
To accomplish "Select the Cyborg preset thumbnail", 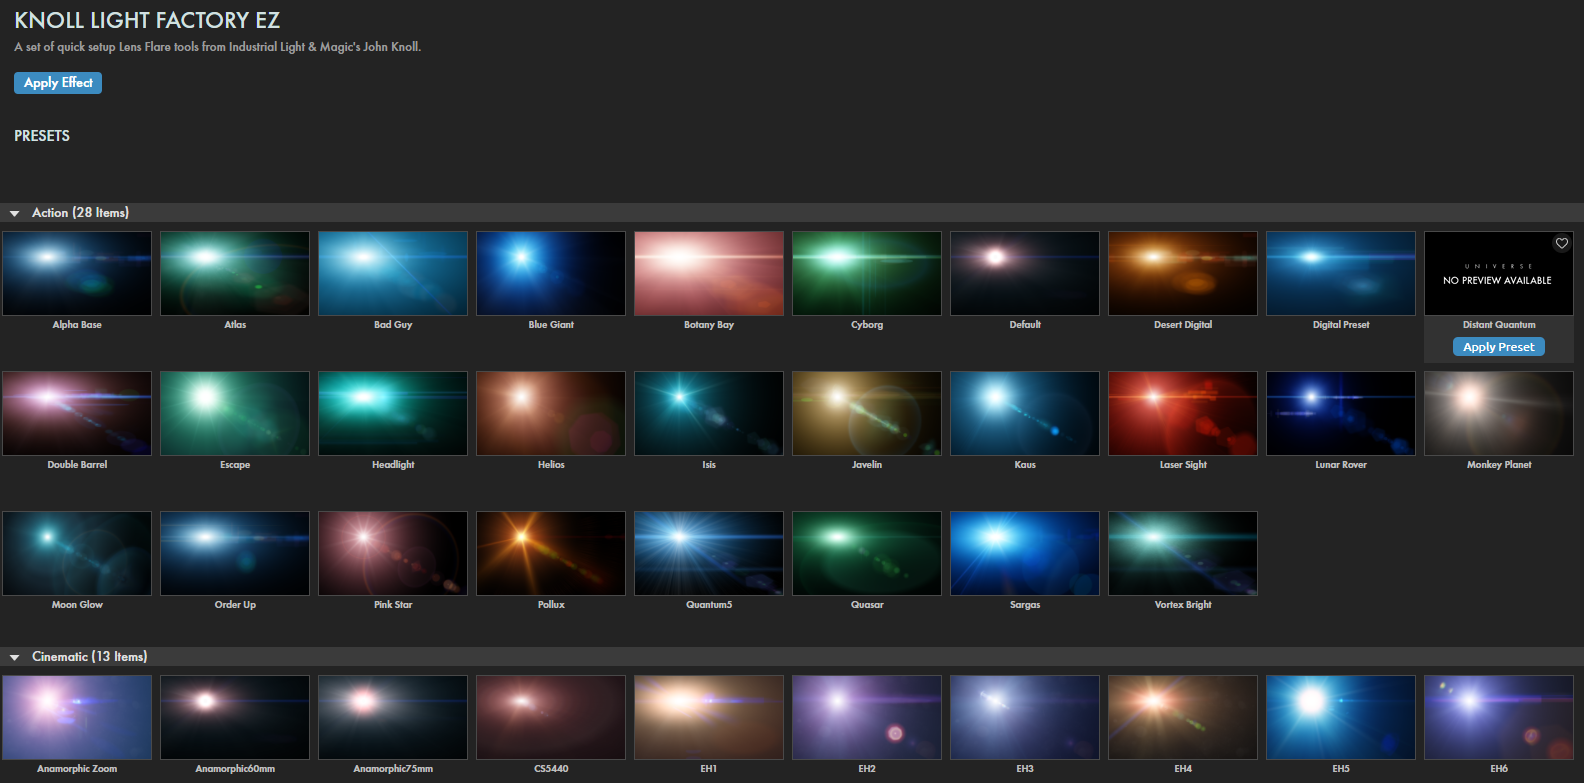I will coord(867,273).
